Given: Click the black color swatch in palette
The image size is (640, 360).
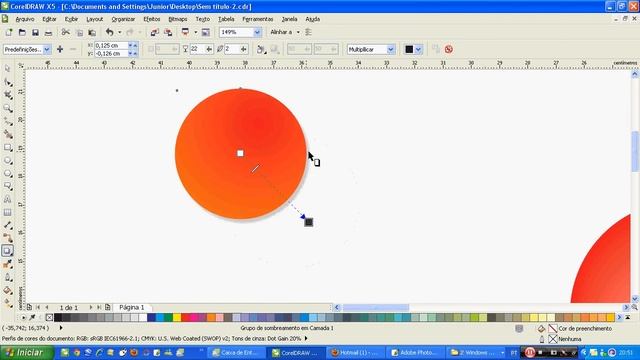Looking at the screenshot, I should (x=58, y=318).
